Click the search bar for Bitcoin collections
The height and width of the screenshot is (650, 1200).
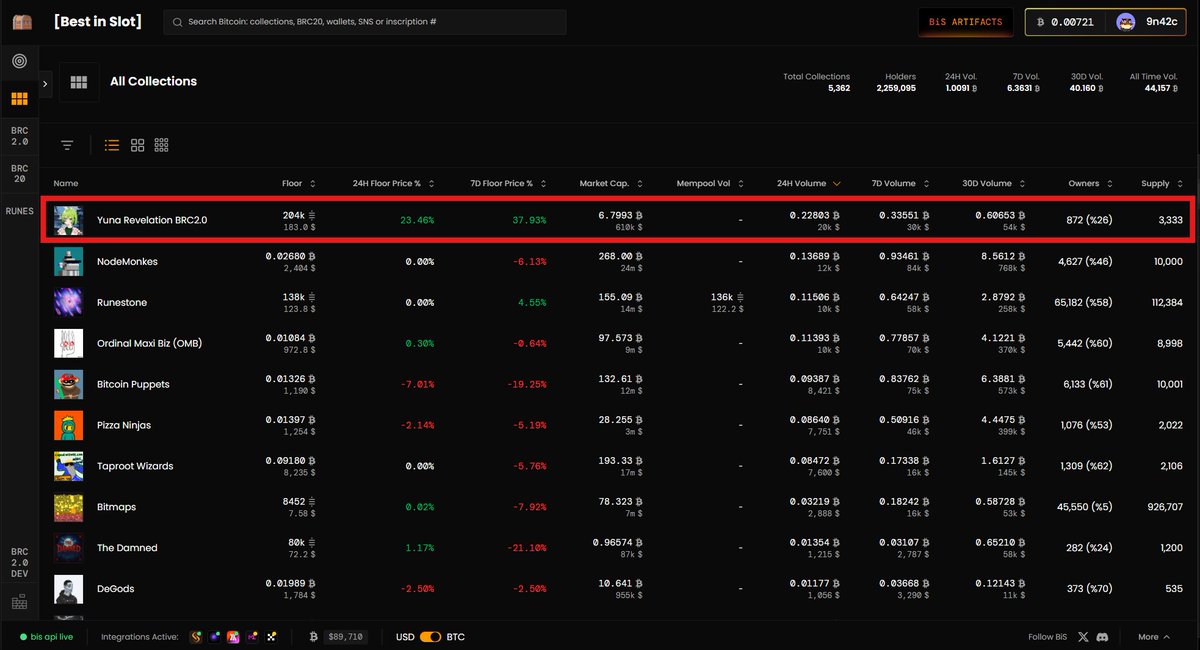pos(365,22)
